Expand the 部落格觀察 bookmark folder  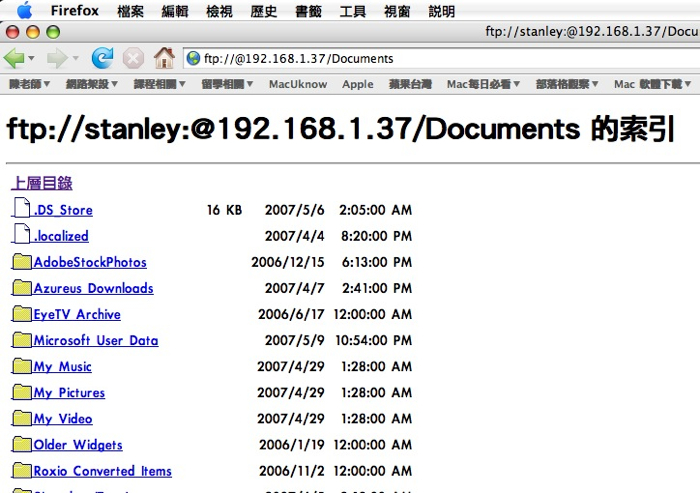[x=567, y=84]
